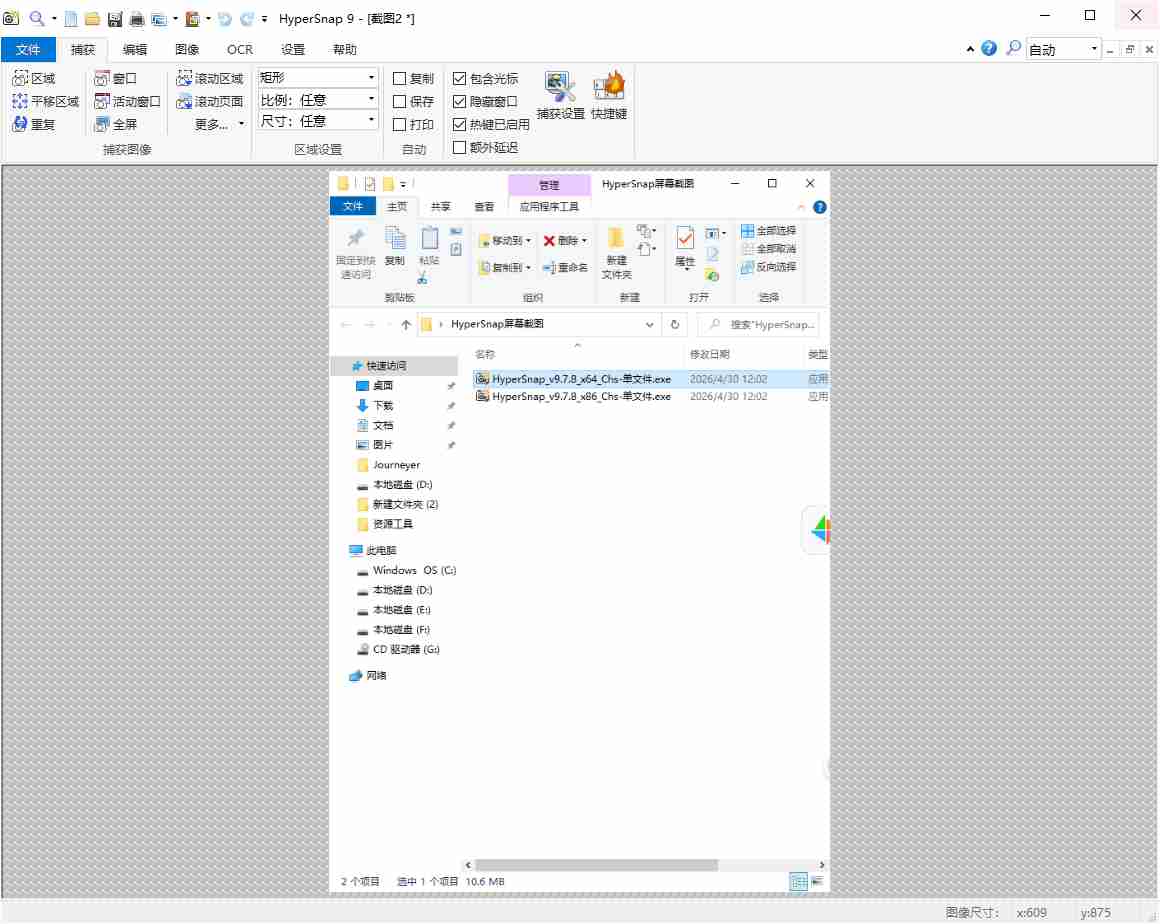Viewport: 1160px width, 924px height.
Task: Click 10.6 MB text in captured image status bar
Action: pos(485,881)
